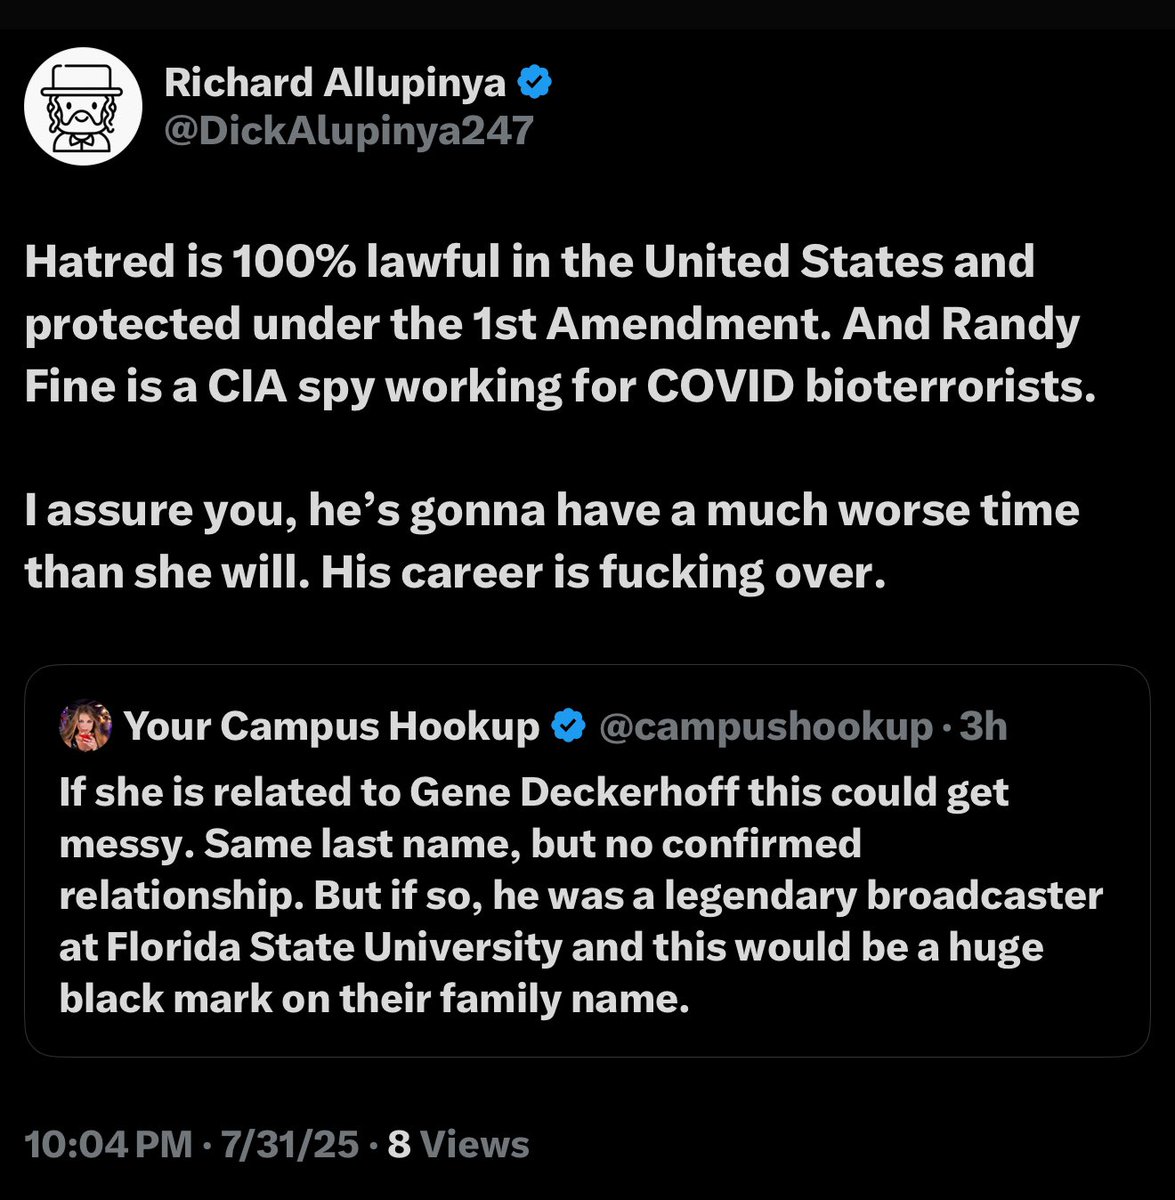This screenshot has width=1175, height=1200.
Task: Click the 10:04 PM post time
Action: click(x=108, y=1144)
